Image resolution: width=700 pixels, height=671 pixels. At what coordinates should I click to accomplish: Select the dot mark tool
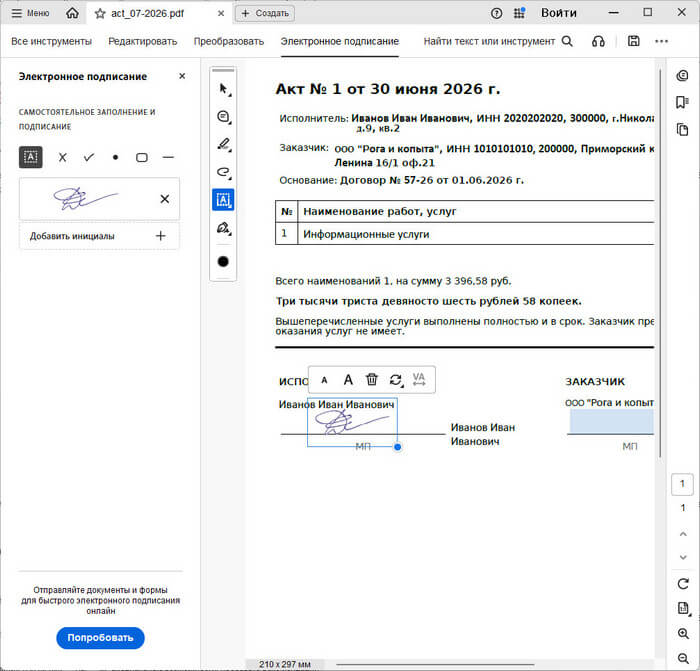click(x=115, y=157)
